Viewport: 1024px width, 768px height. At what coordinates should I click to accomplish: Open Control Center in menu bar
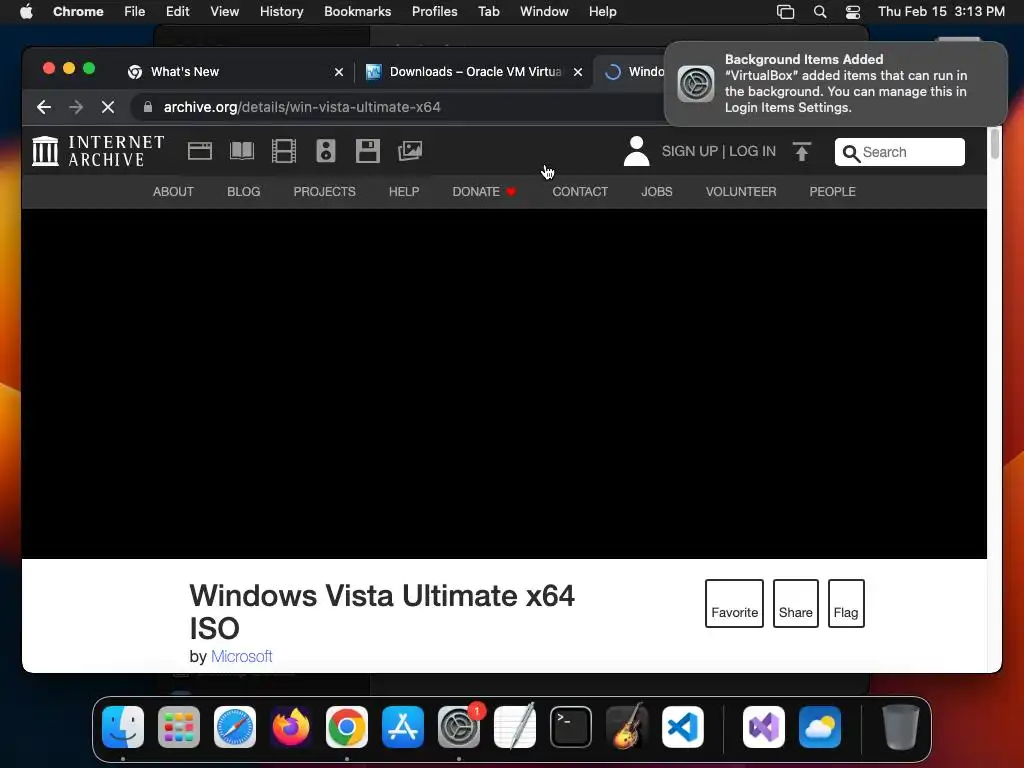853,12
